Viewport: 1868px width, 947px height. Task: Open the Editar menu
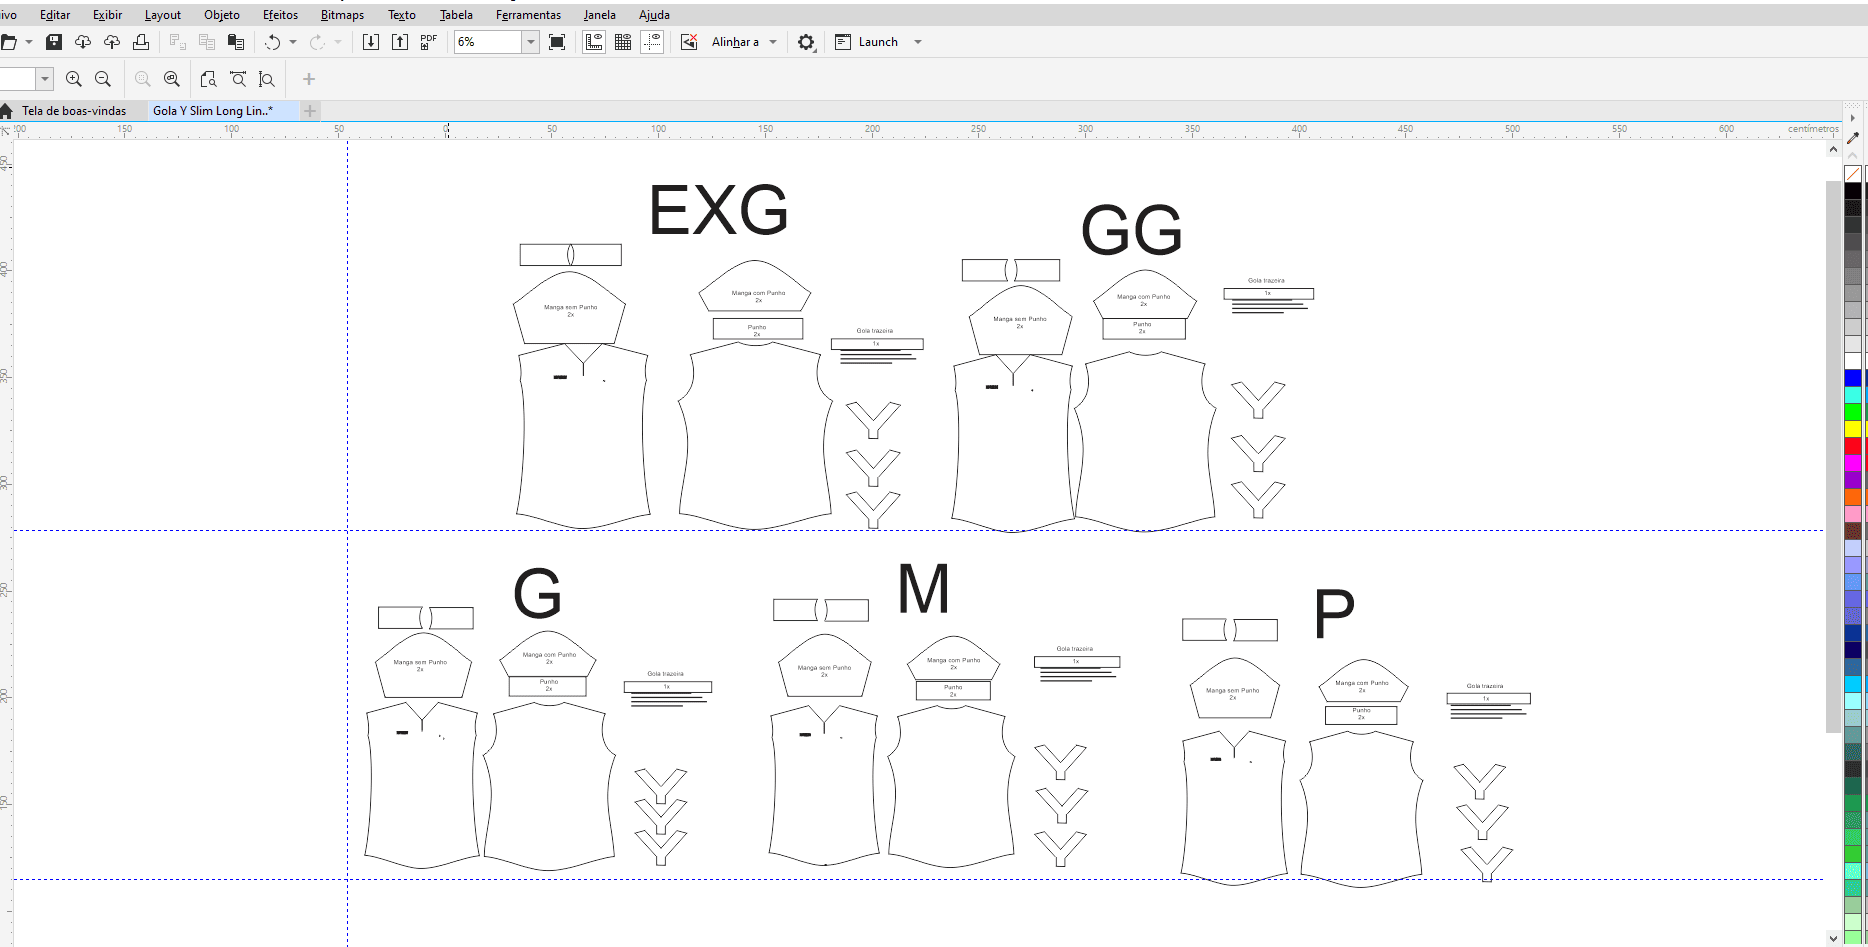click(x=55, y=15)
